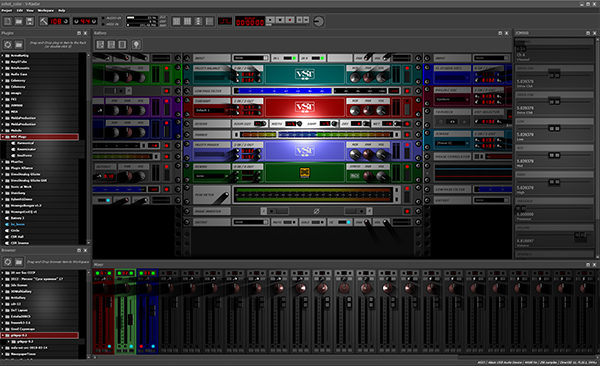Start recording with the red dot button
Viewport: 600px width, 366px height.
coord(290,20)
